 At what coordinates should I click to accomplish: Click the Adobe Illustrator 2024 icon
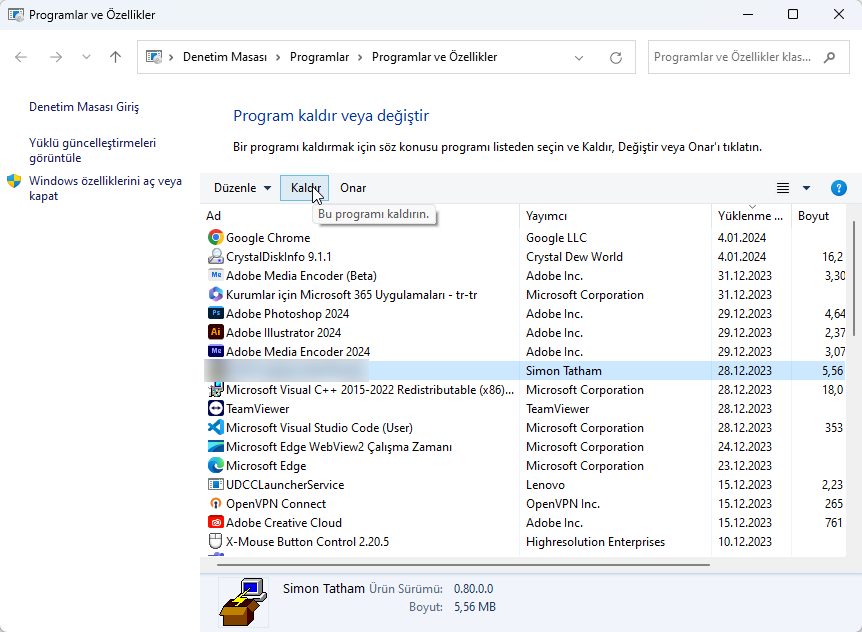click(x=213, y=332)
